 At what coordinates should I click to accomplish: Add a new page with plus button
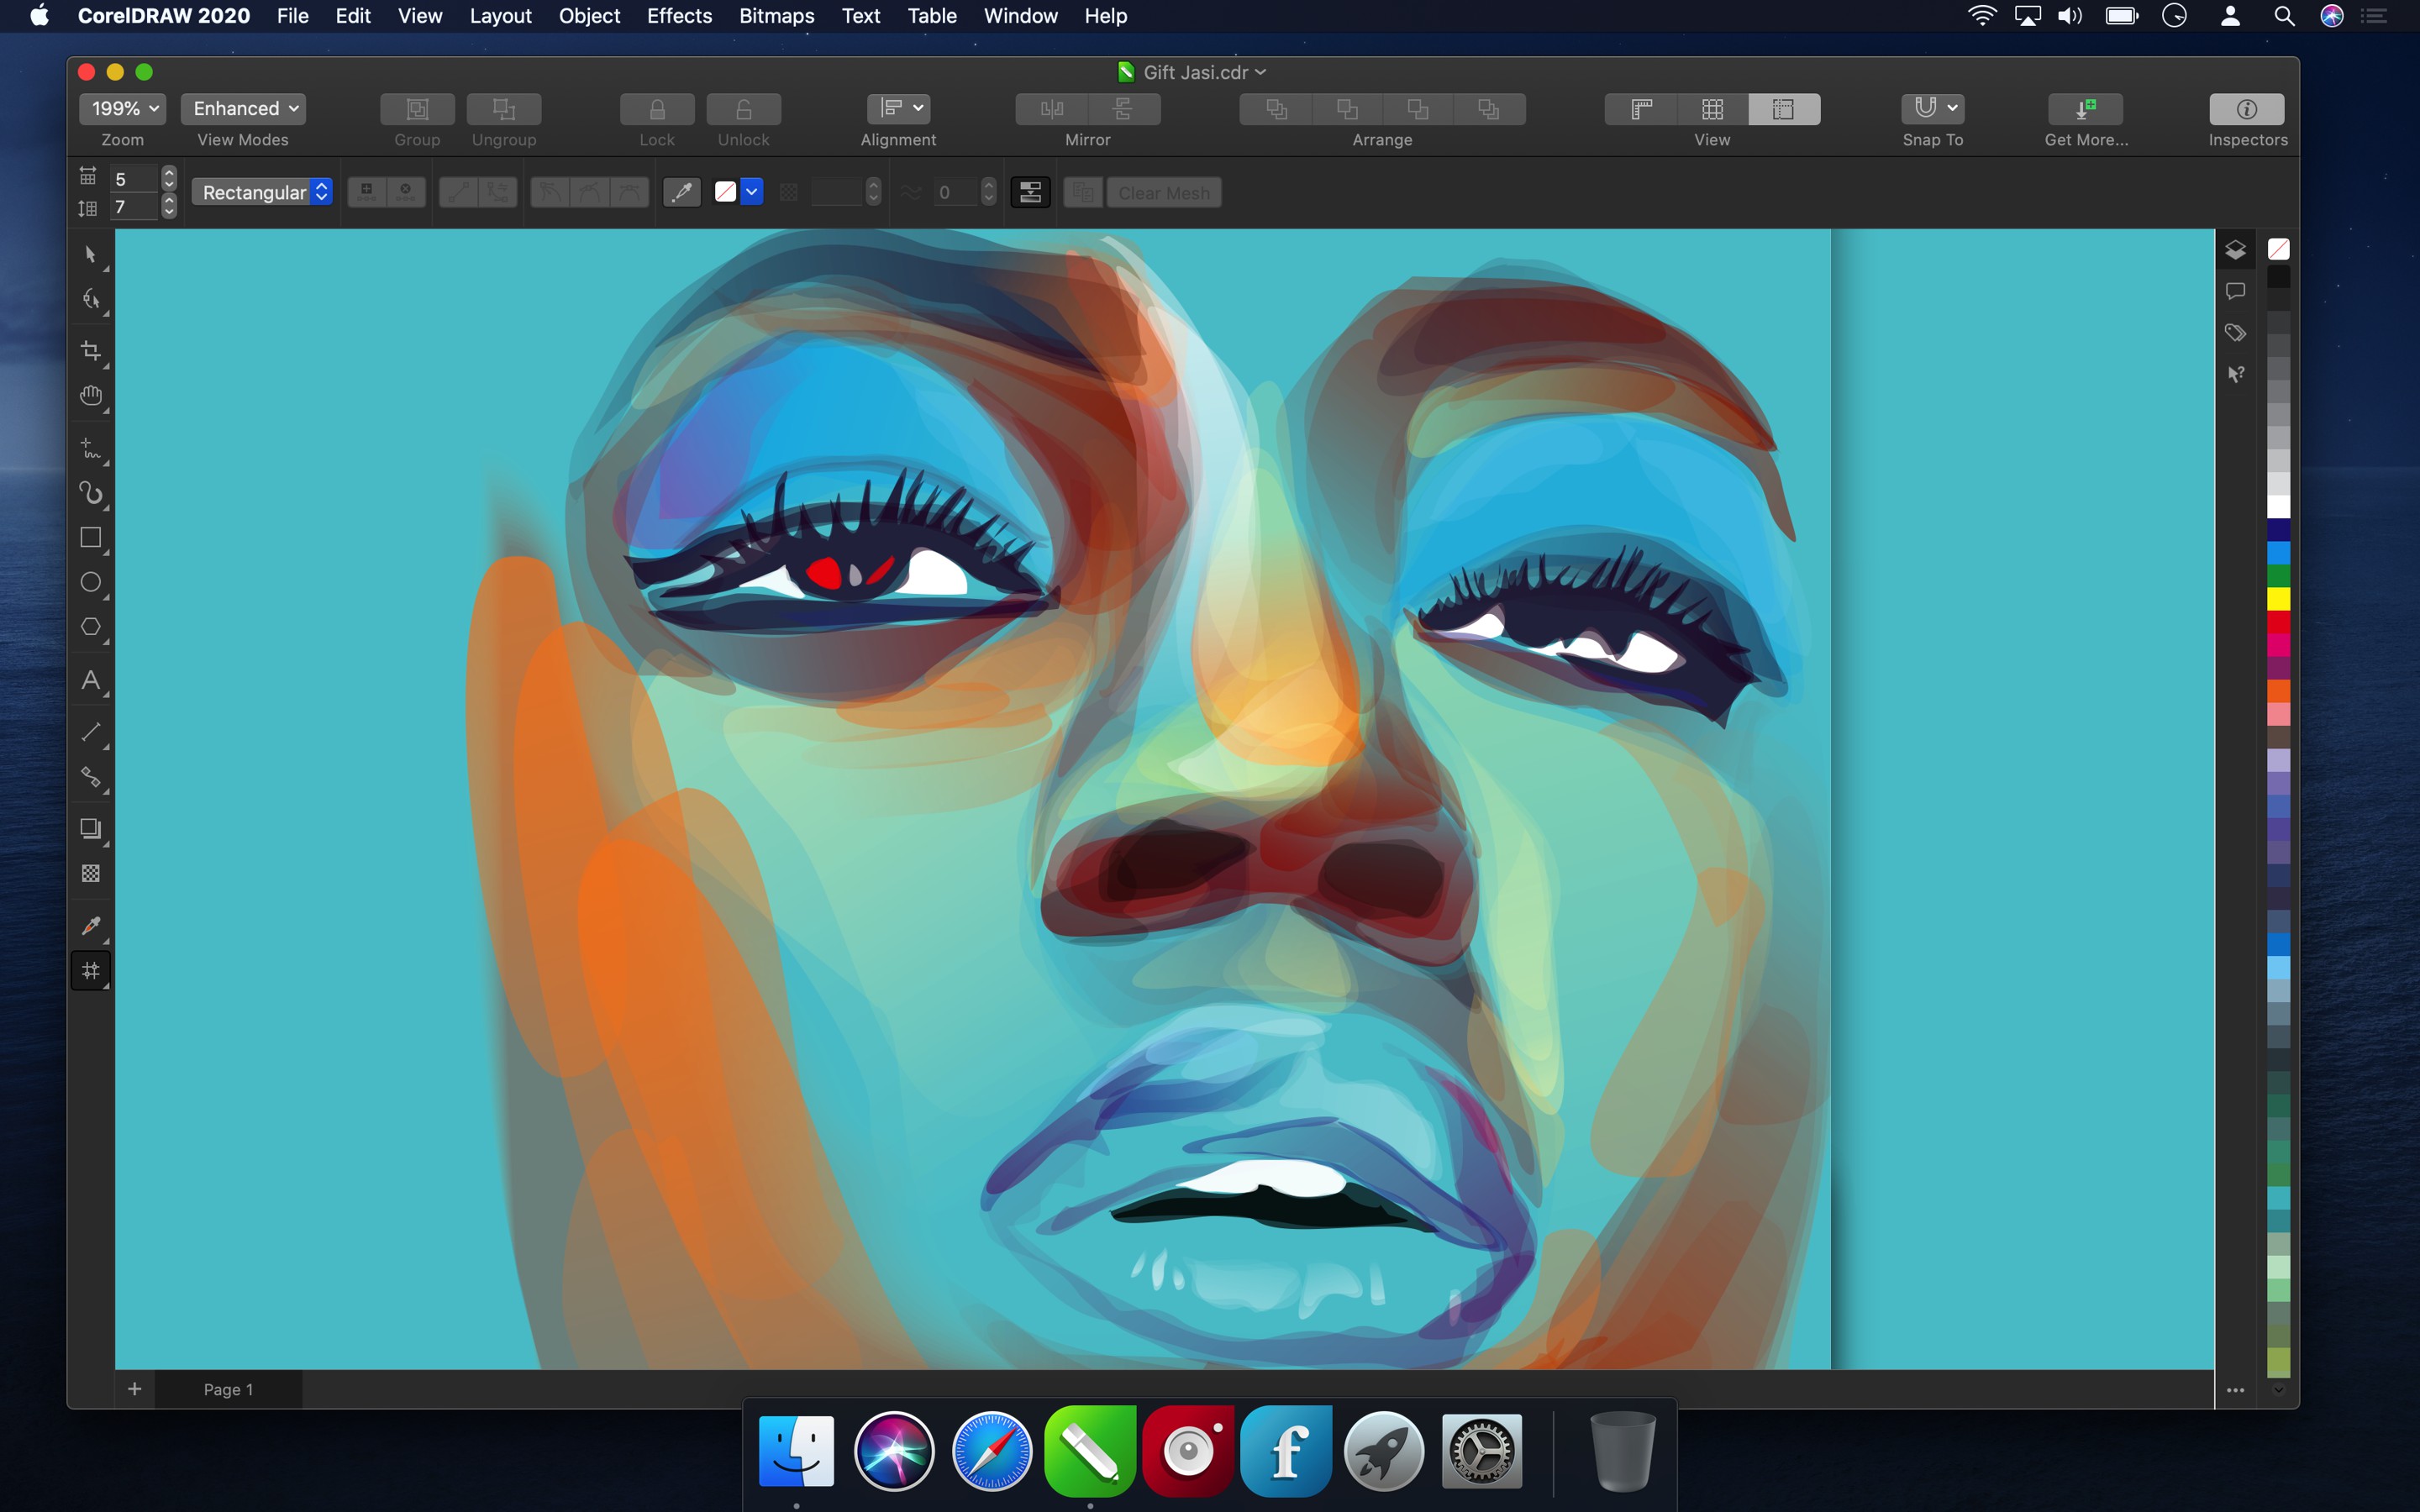pyautogui.click(x=135, y=1389)
